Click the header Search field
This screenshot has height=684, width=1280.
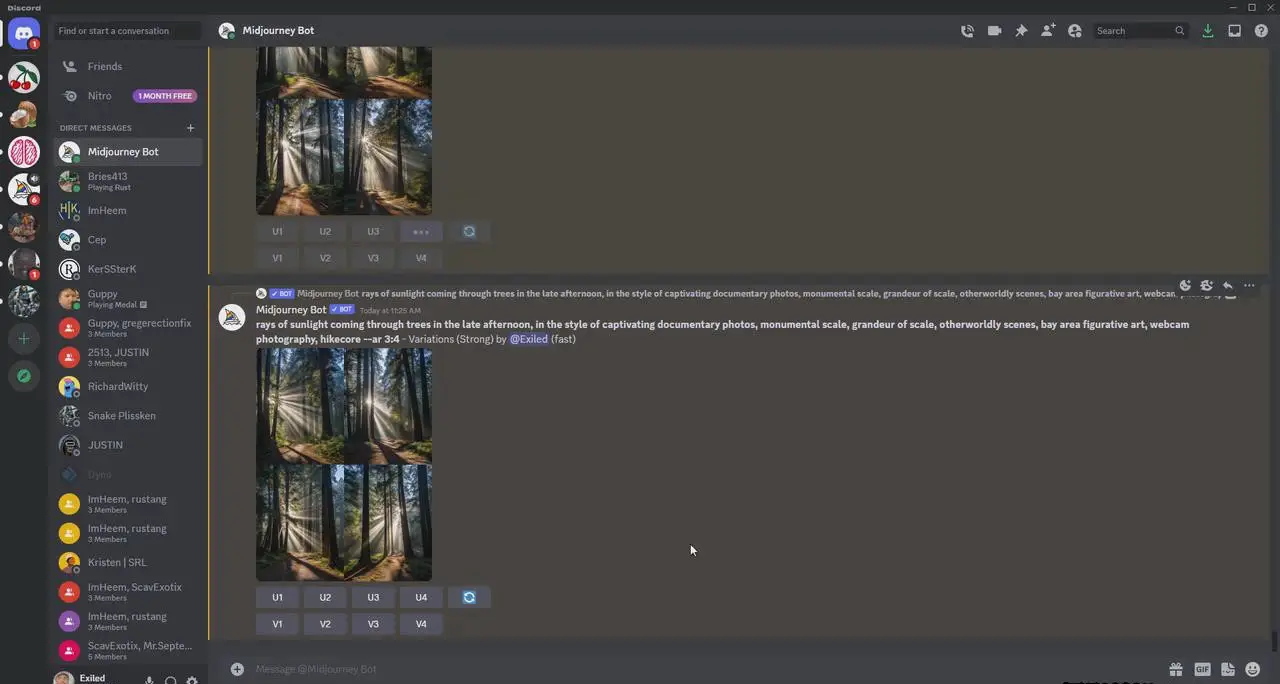[x=1140, y=31]
